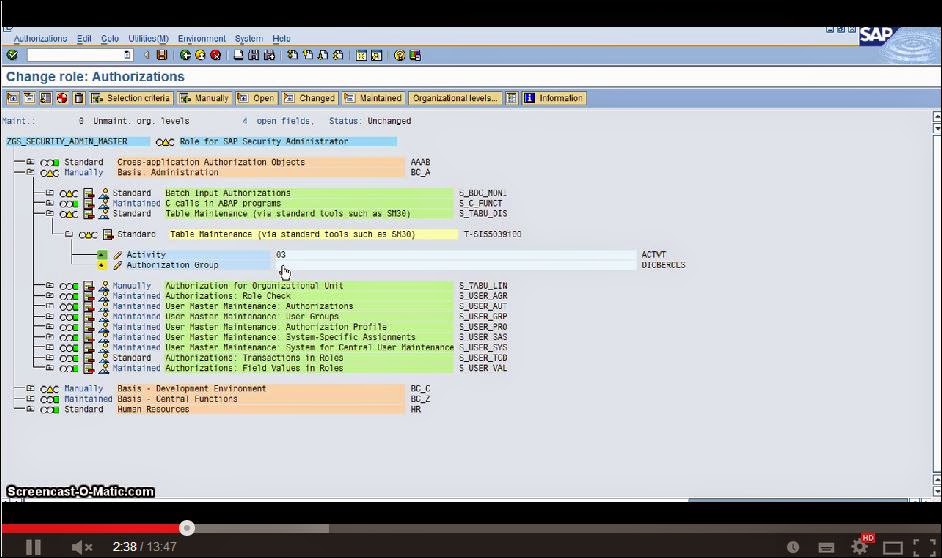The width and height of the screenshot is (942, 558).
Task: Click traffic light status of Basis Administration row
Action: [49, 173]
